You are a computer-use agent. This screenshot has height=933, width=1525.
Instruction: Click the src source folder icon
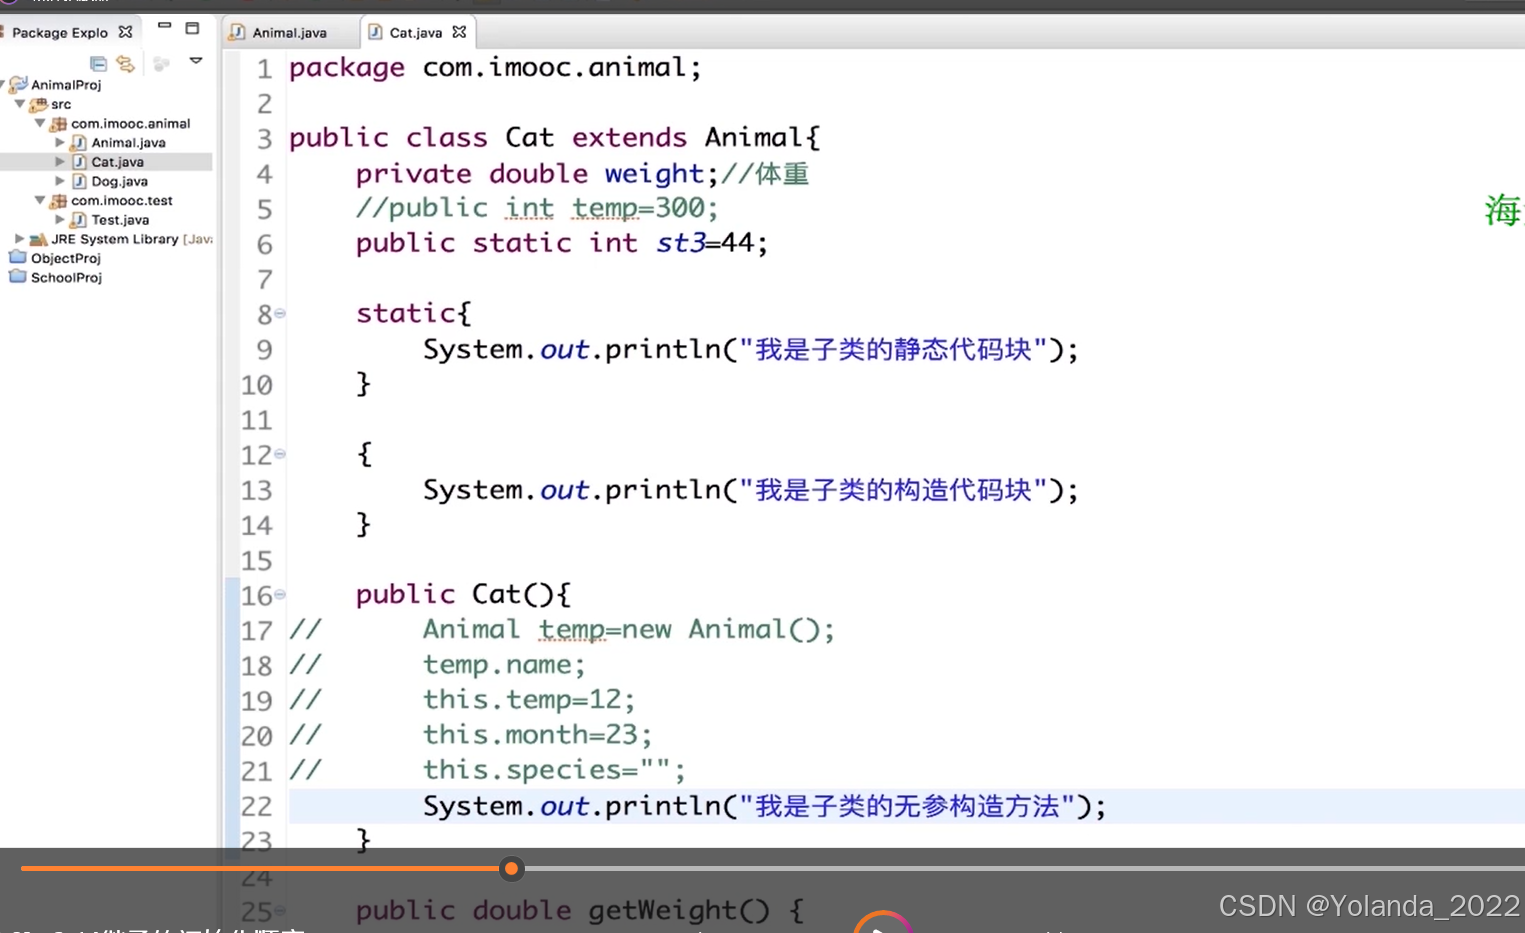click(38, 104)
